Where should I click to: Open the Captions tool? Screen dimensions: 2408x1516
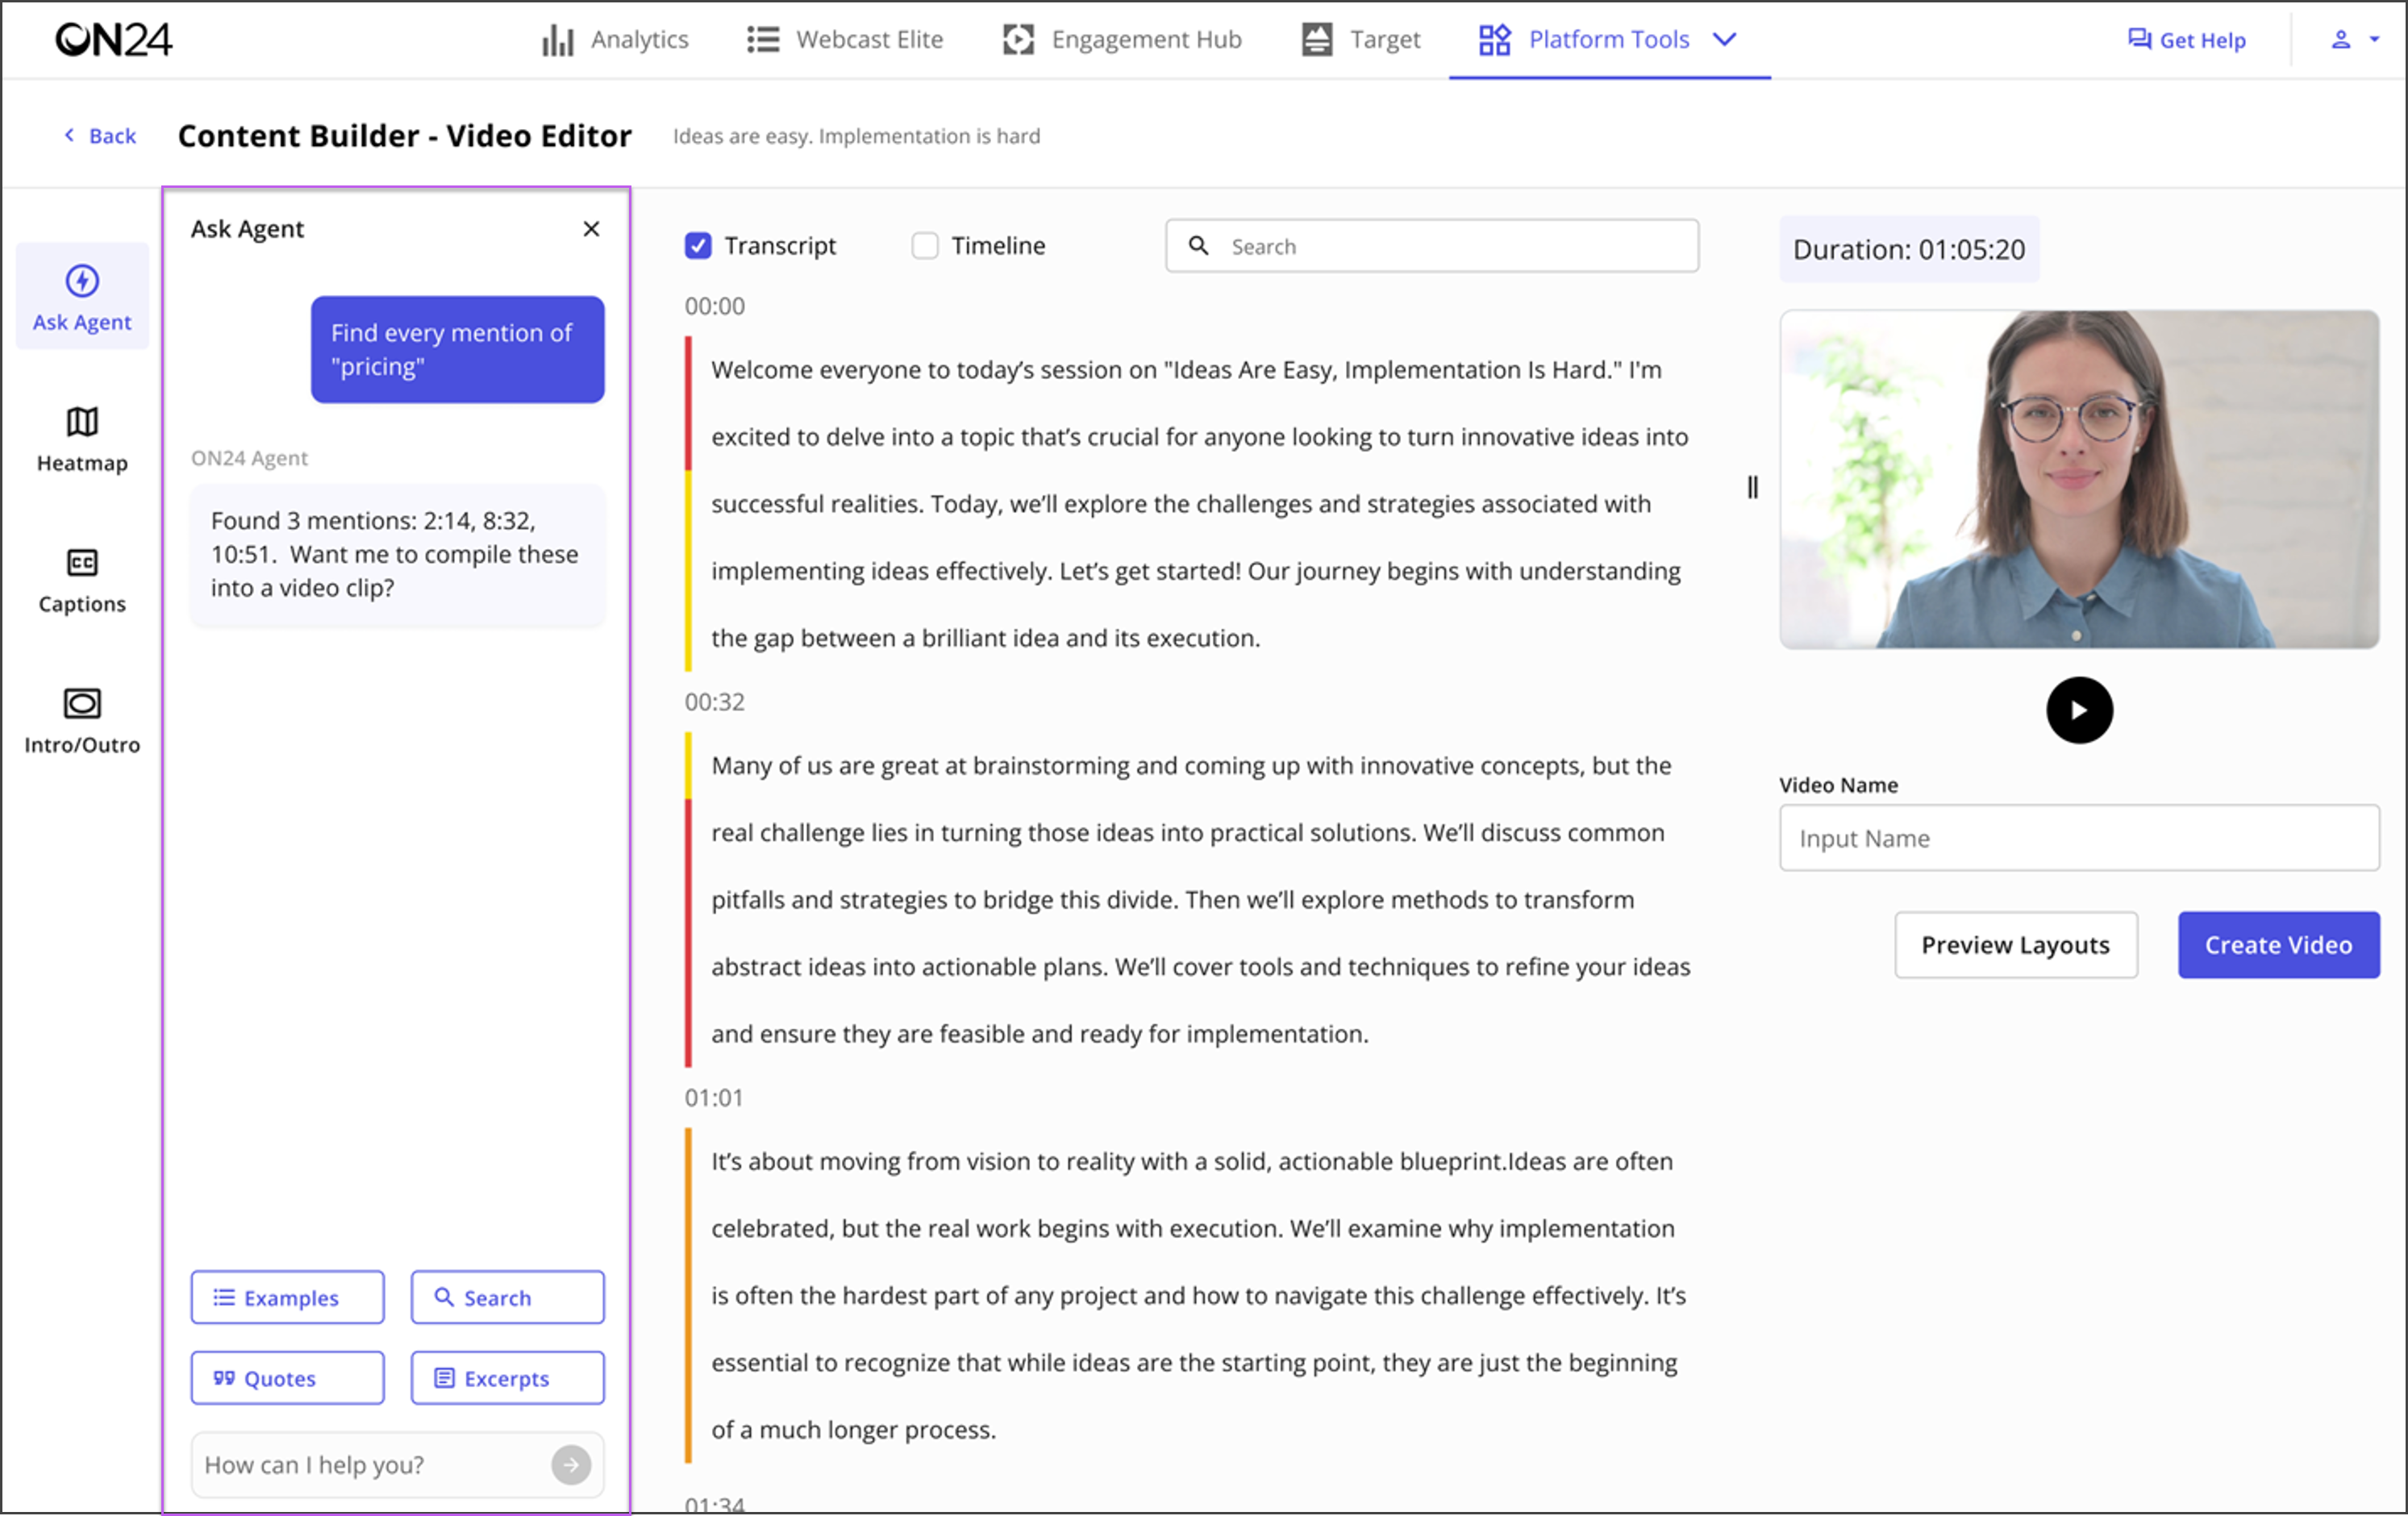point(82,580)
